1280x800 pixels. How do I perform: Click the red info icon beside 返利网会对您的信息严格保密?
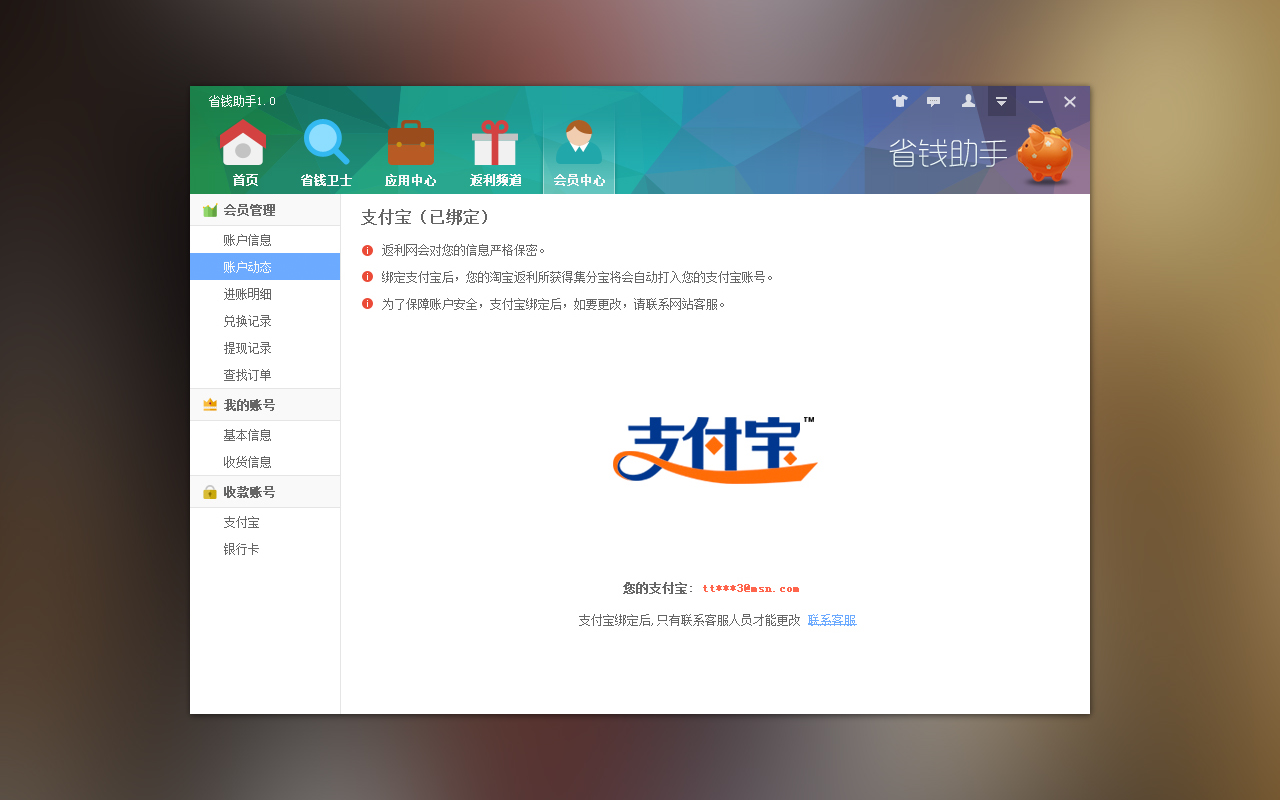click(367, 250)
